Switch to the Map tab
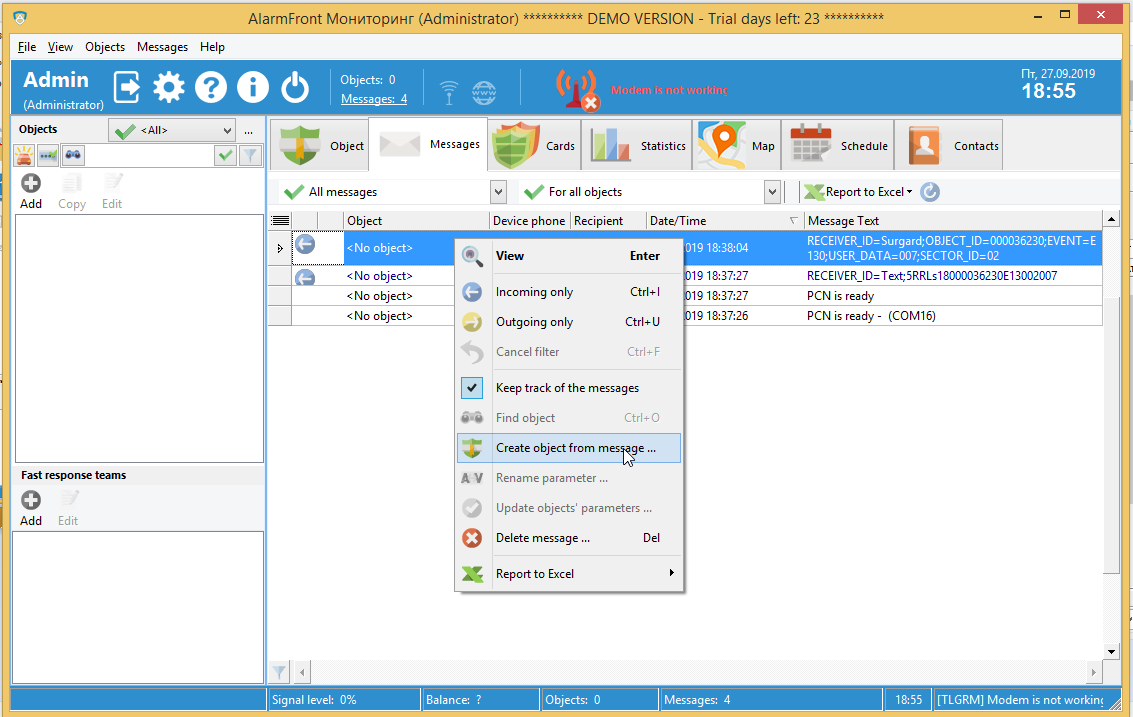Image resolution: width=1133 pixels, height=717 pixels. click(x=737, y=145)
